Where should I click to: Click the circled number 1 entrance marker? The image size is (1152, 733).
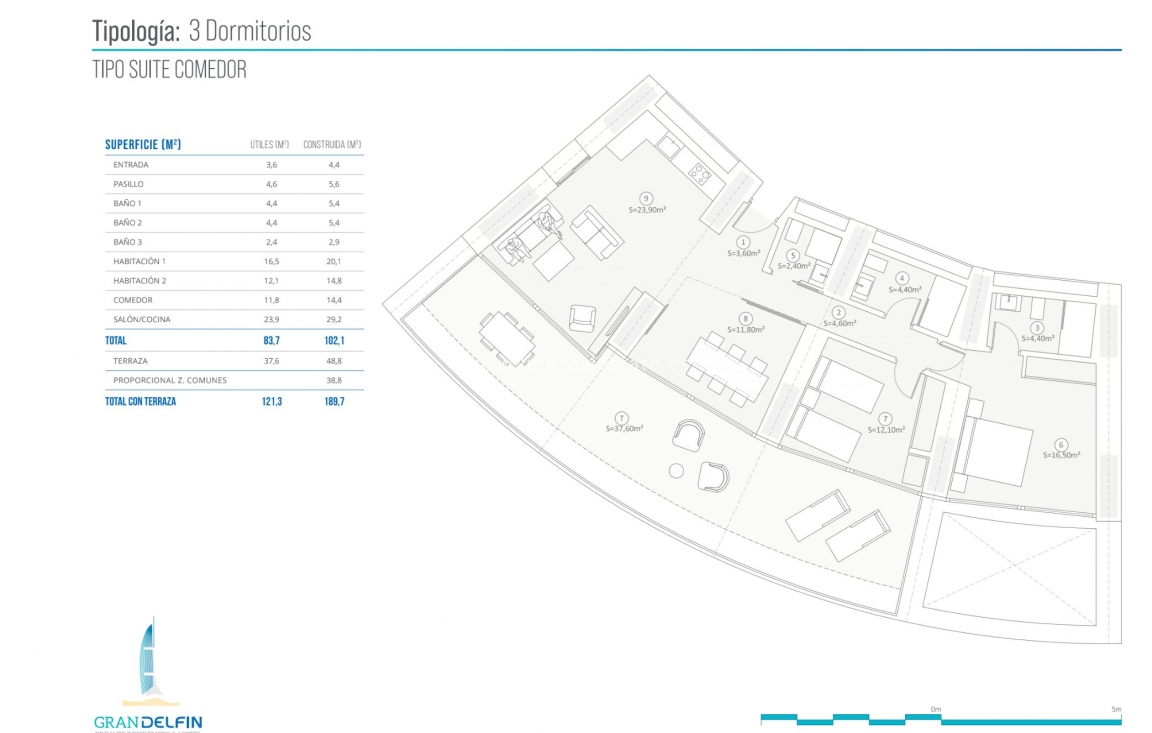[743, 242]
